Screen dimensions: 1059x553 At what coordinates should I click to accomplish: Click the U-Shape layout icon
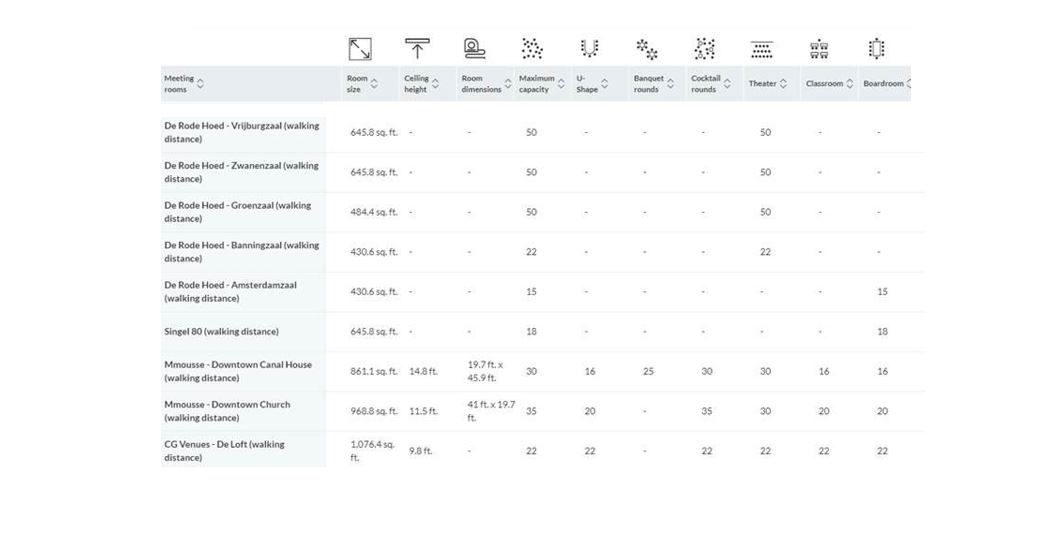pos(590,49)
